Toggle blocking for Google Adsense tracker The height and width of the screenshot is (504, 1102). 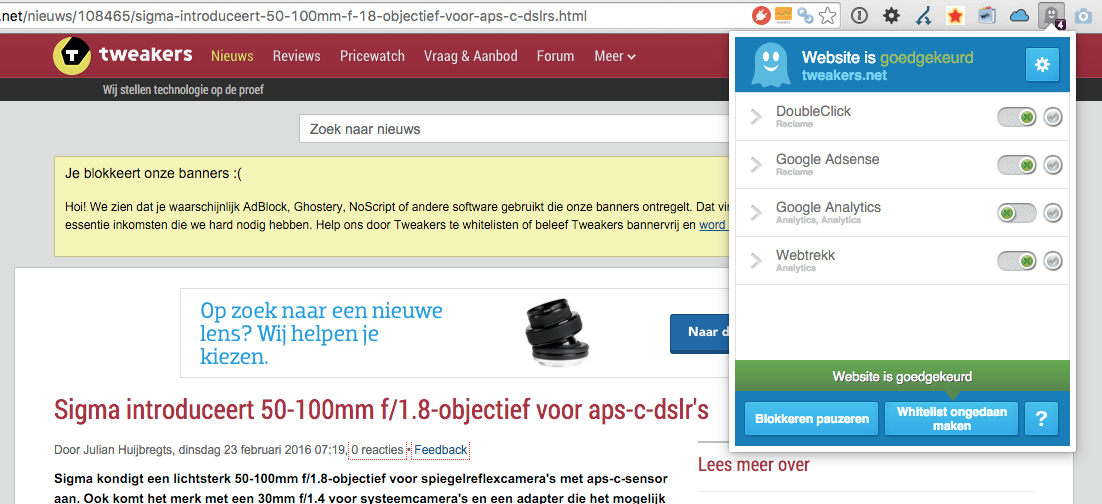[1017, 165]
